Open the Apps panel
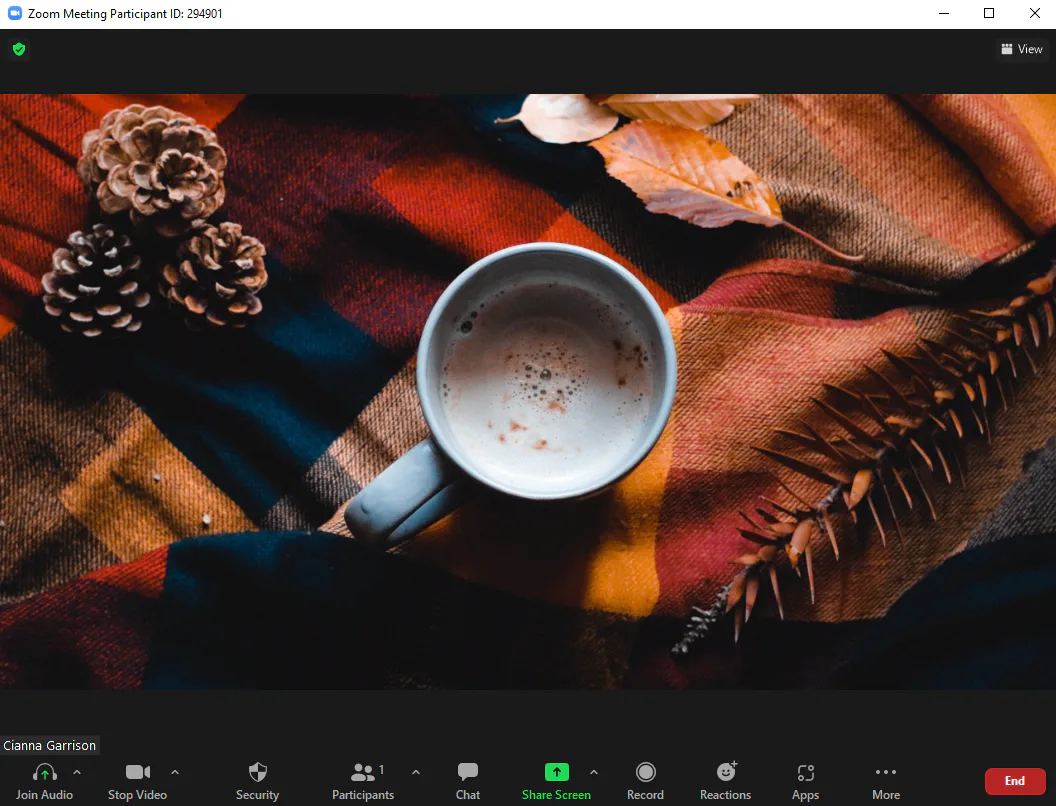This screenshot has height=806, width=1056. click(805, 781)
